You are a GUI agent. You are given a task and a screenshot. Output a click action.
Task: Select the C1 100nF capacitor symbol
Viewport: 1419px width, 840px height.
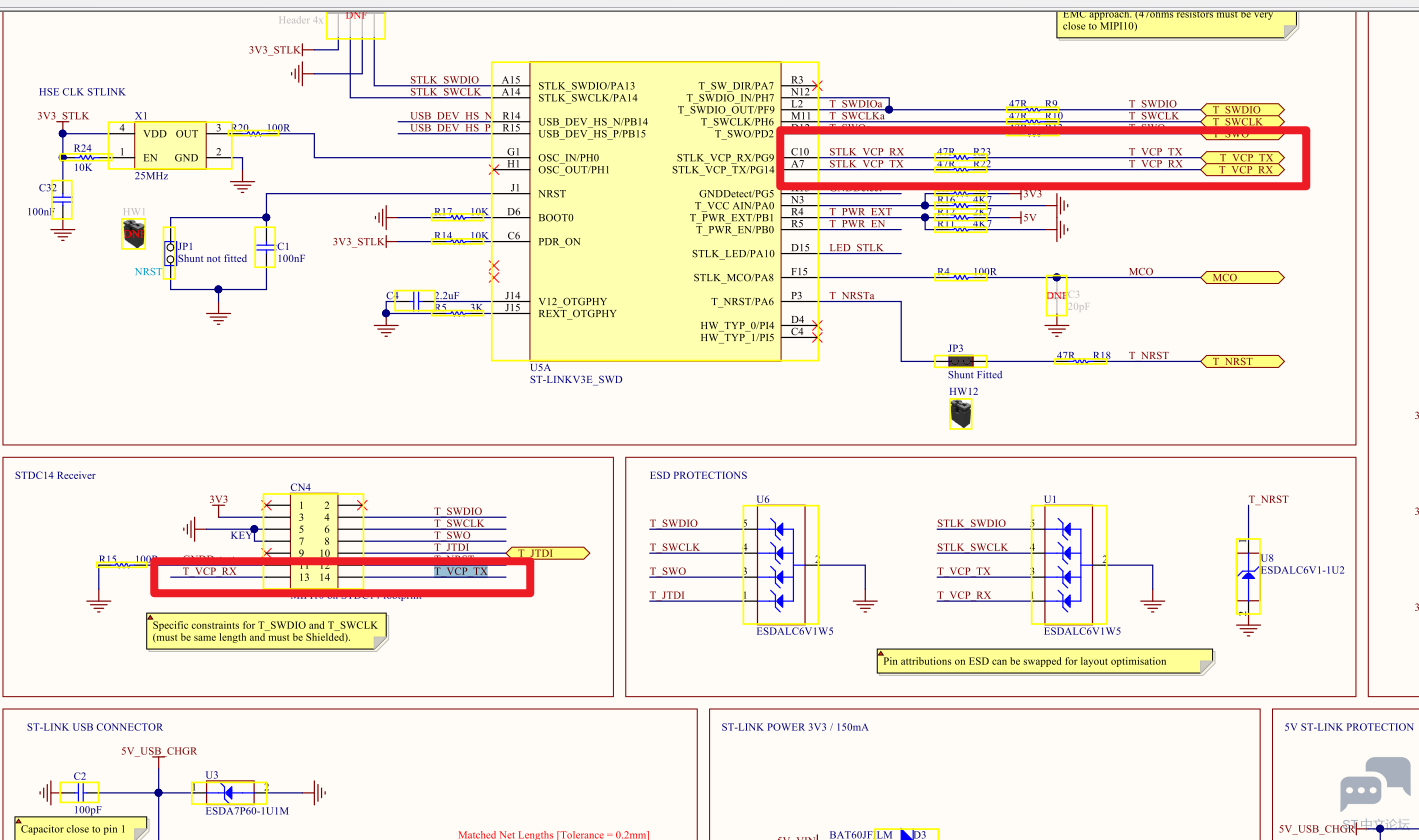click(x=264, y=247)
